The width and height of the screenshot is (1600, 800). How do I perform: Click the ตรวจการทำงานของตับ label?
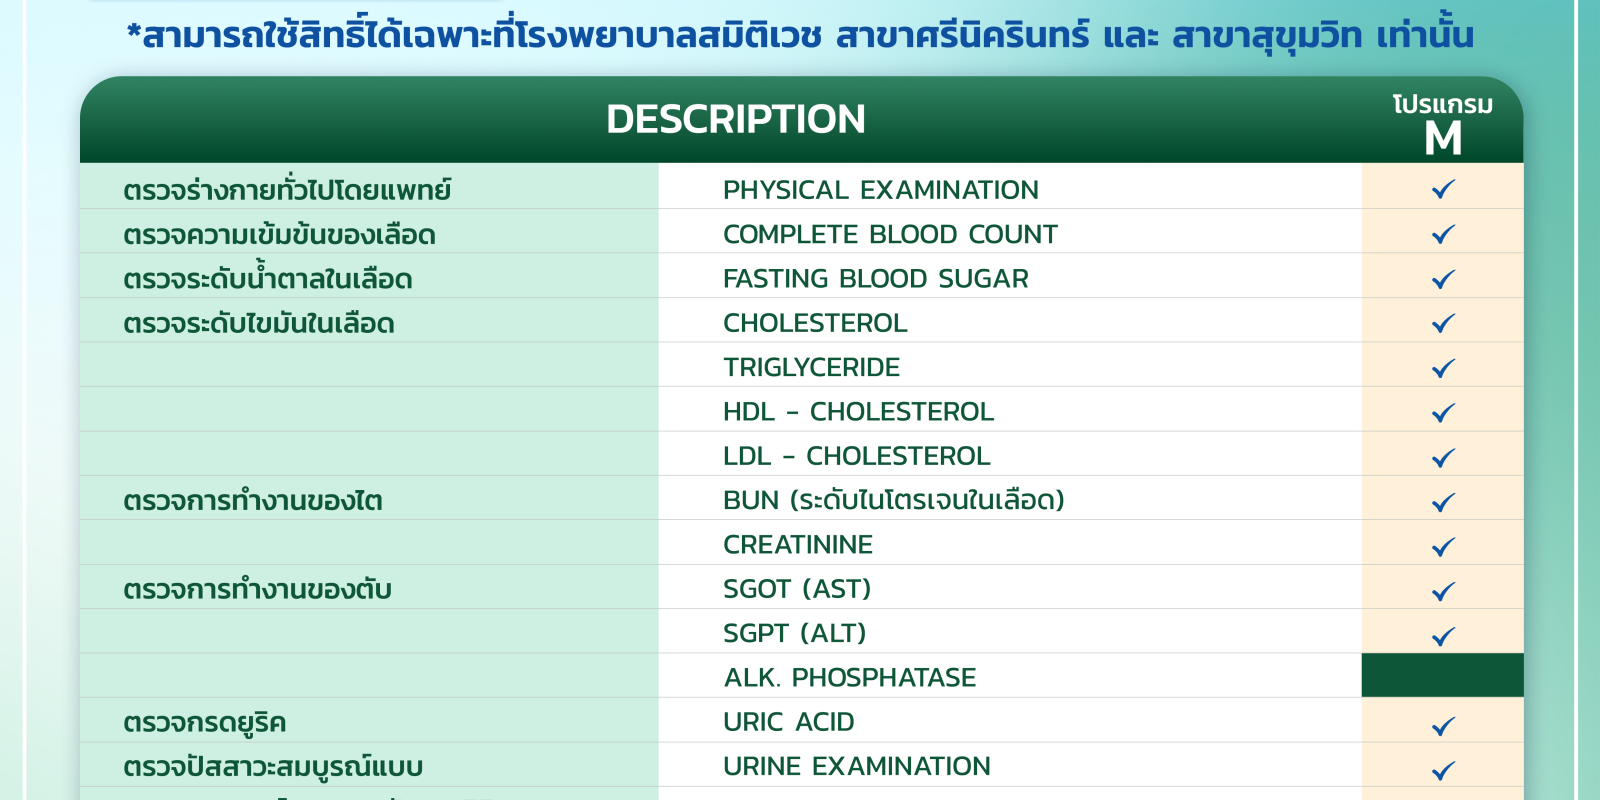point(257,589)
